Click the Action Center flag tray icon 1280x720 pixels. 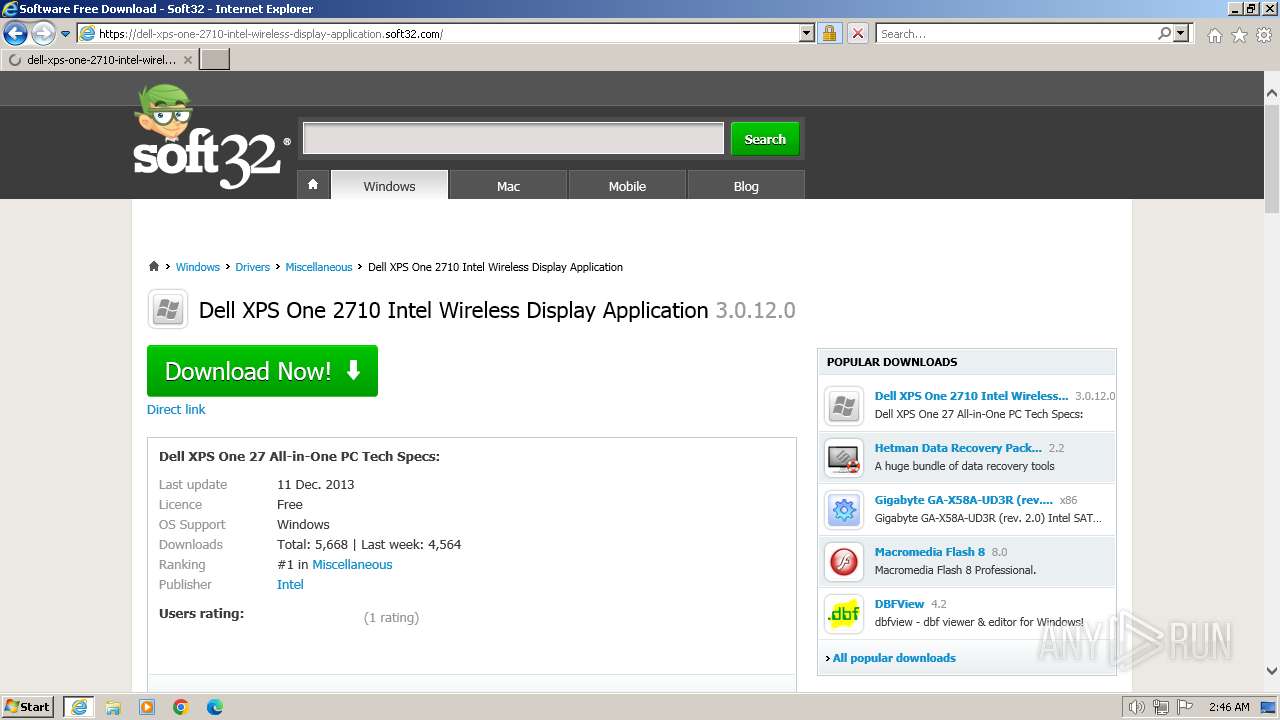coord(1183,707)
